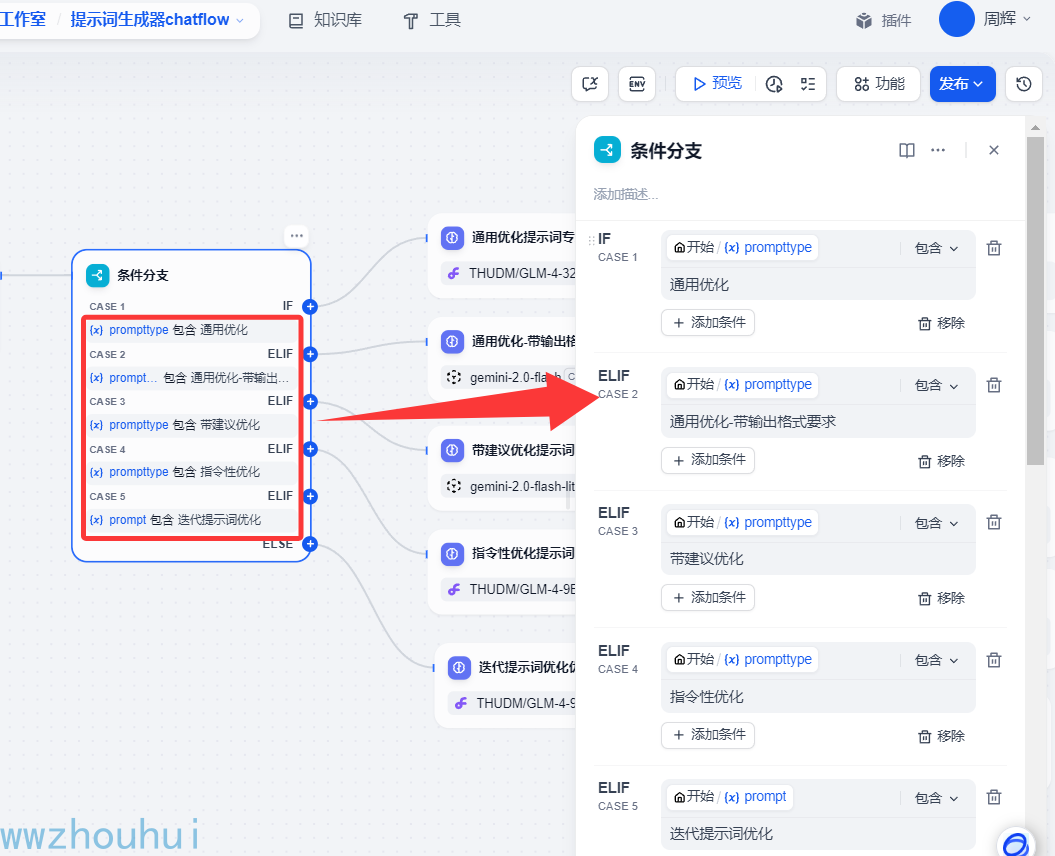This screenshot has width=1055, height=856.
Task: Close the 条件分支 panel
Action: pos(993,150)
